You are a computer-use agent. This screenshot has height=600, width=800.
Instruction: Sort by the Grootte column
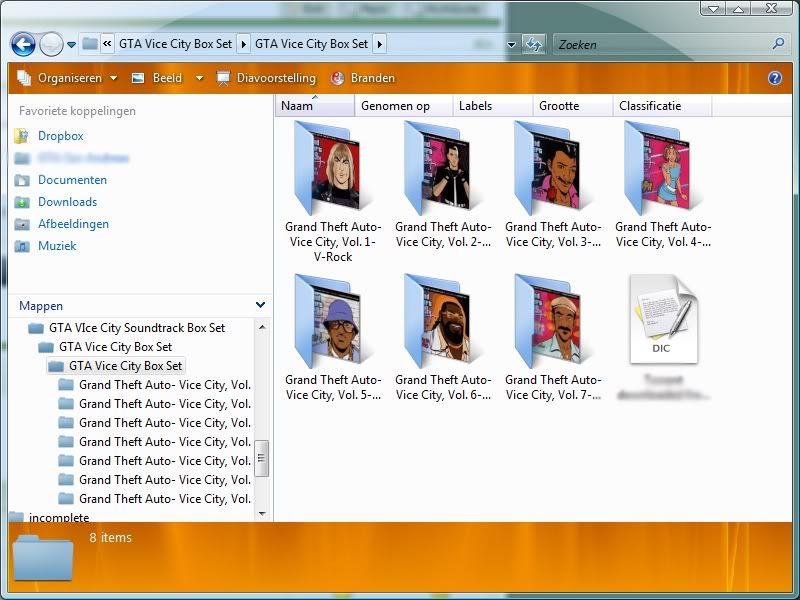(x=573, y=106)
